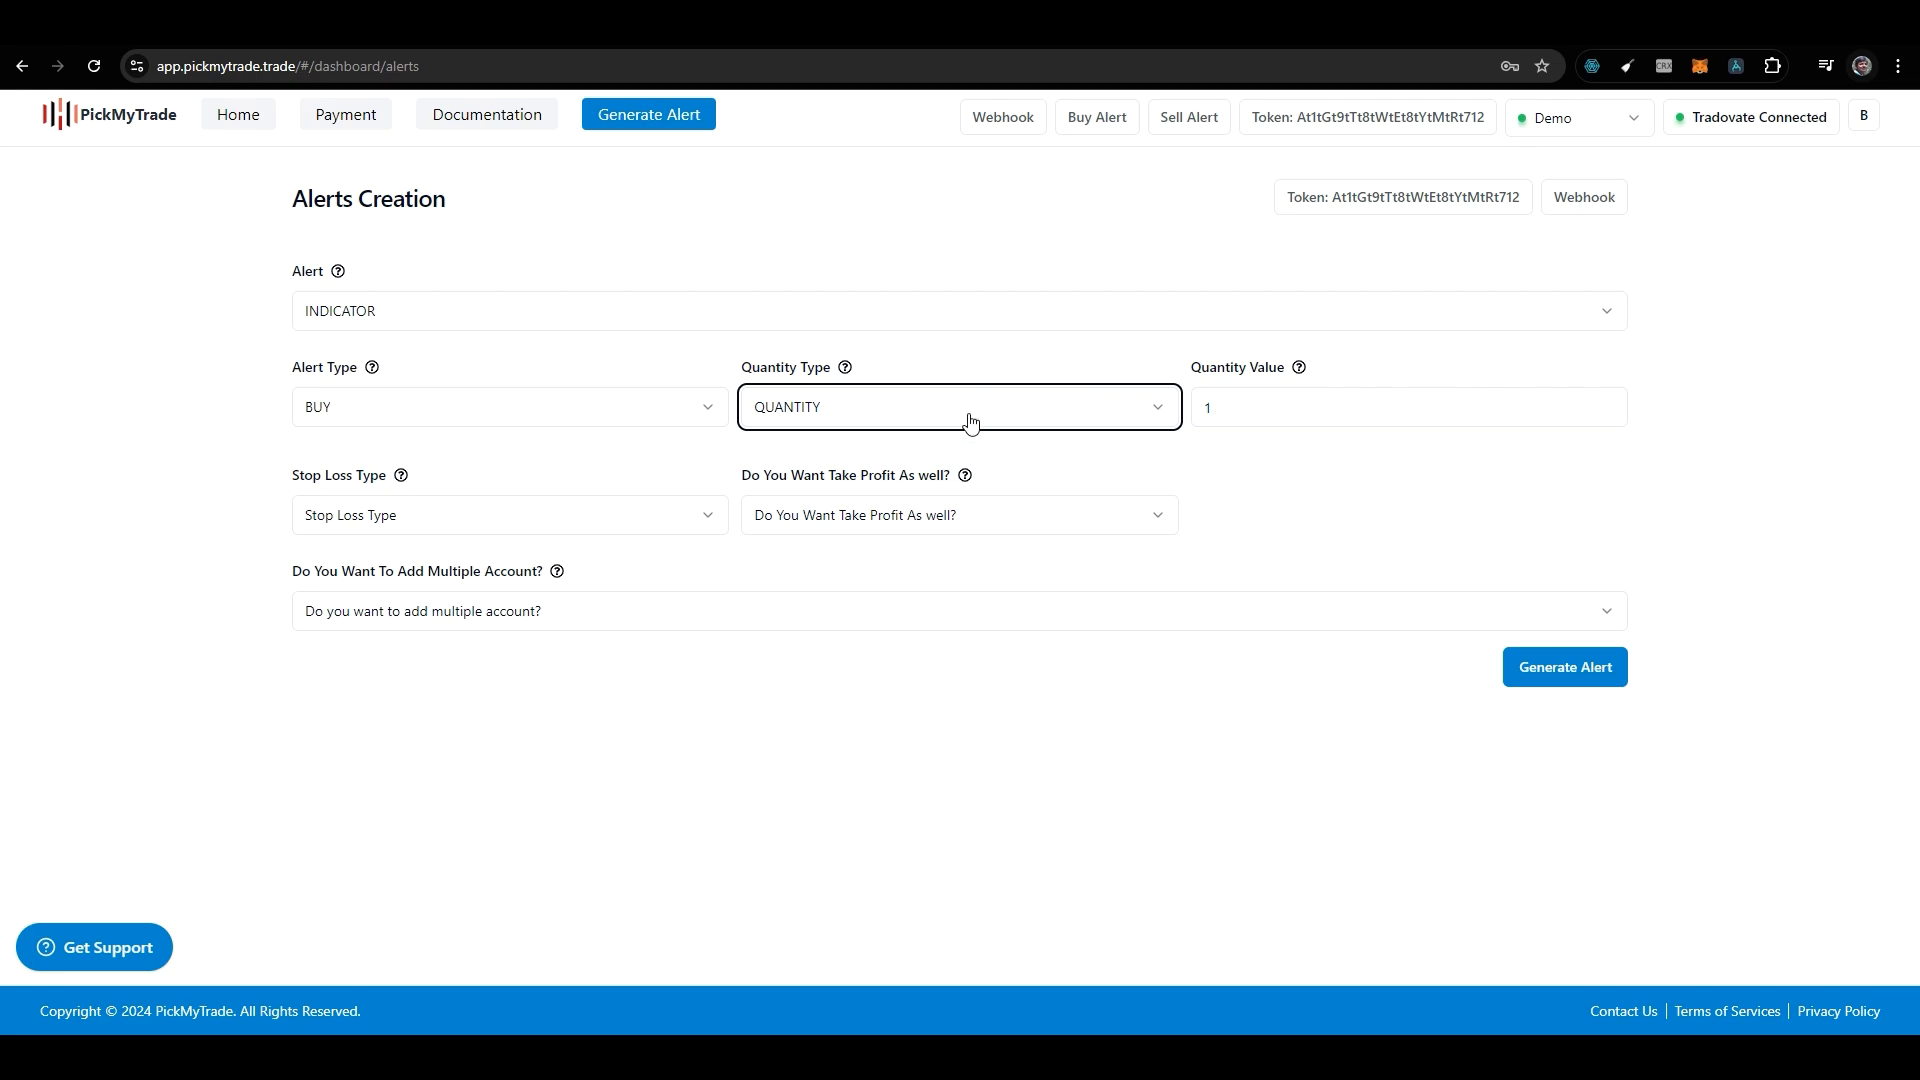Screen dimensions: 1920x1080
Task: Click the Sell Alert icon
Action: (x=1187, y=117)
